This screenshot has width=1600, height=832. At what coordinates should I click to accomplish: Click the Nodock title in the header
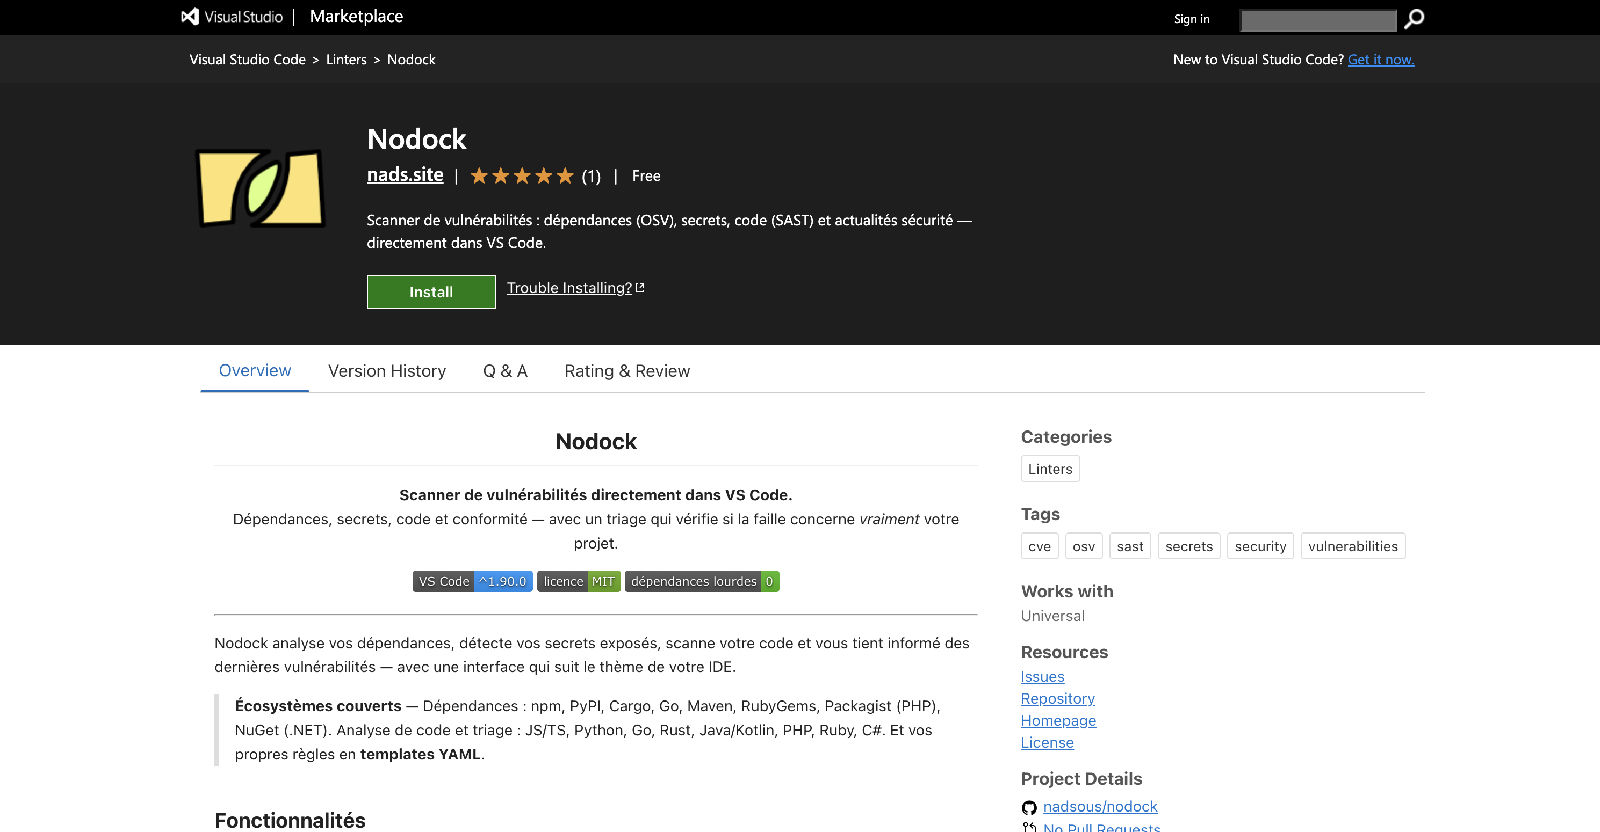pos(416,139)
